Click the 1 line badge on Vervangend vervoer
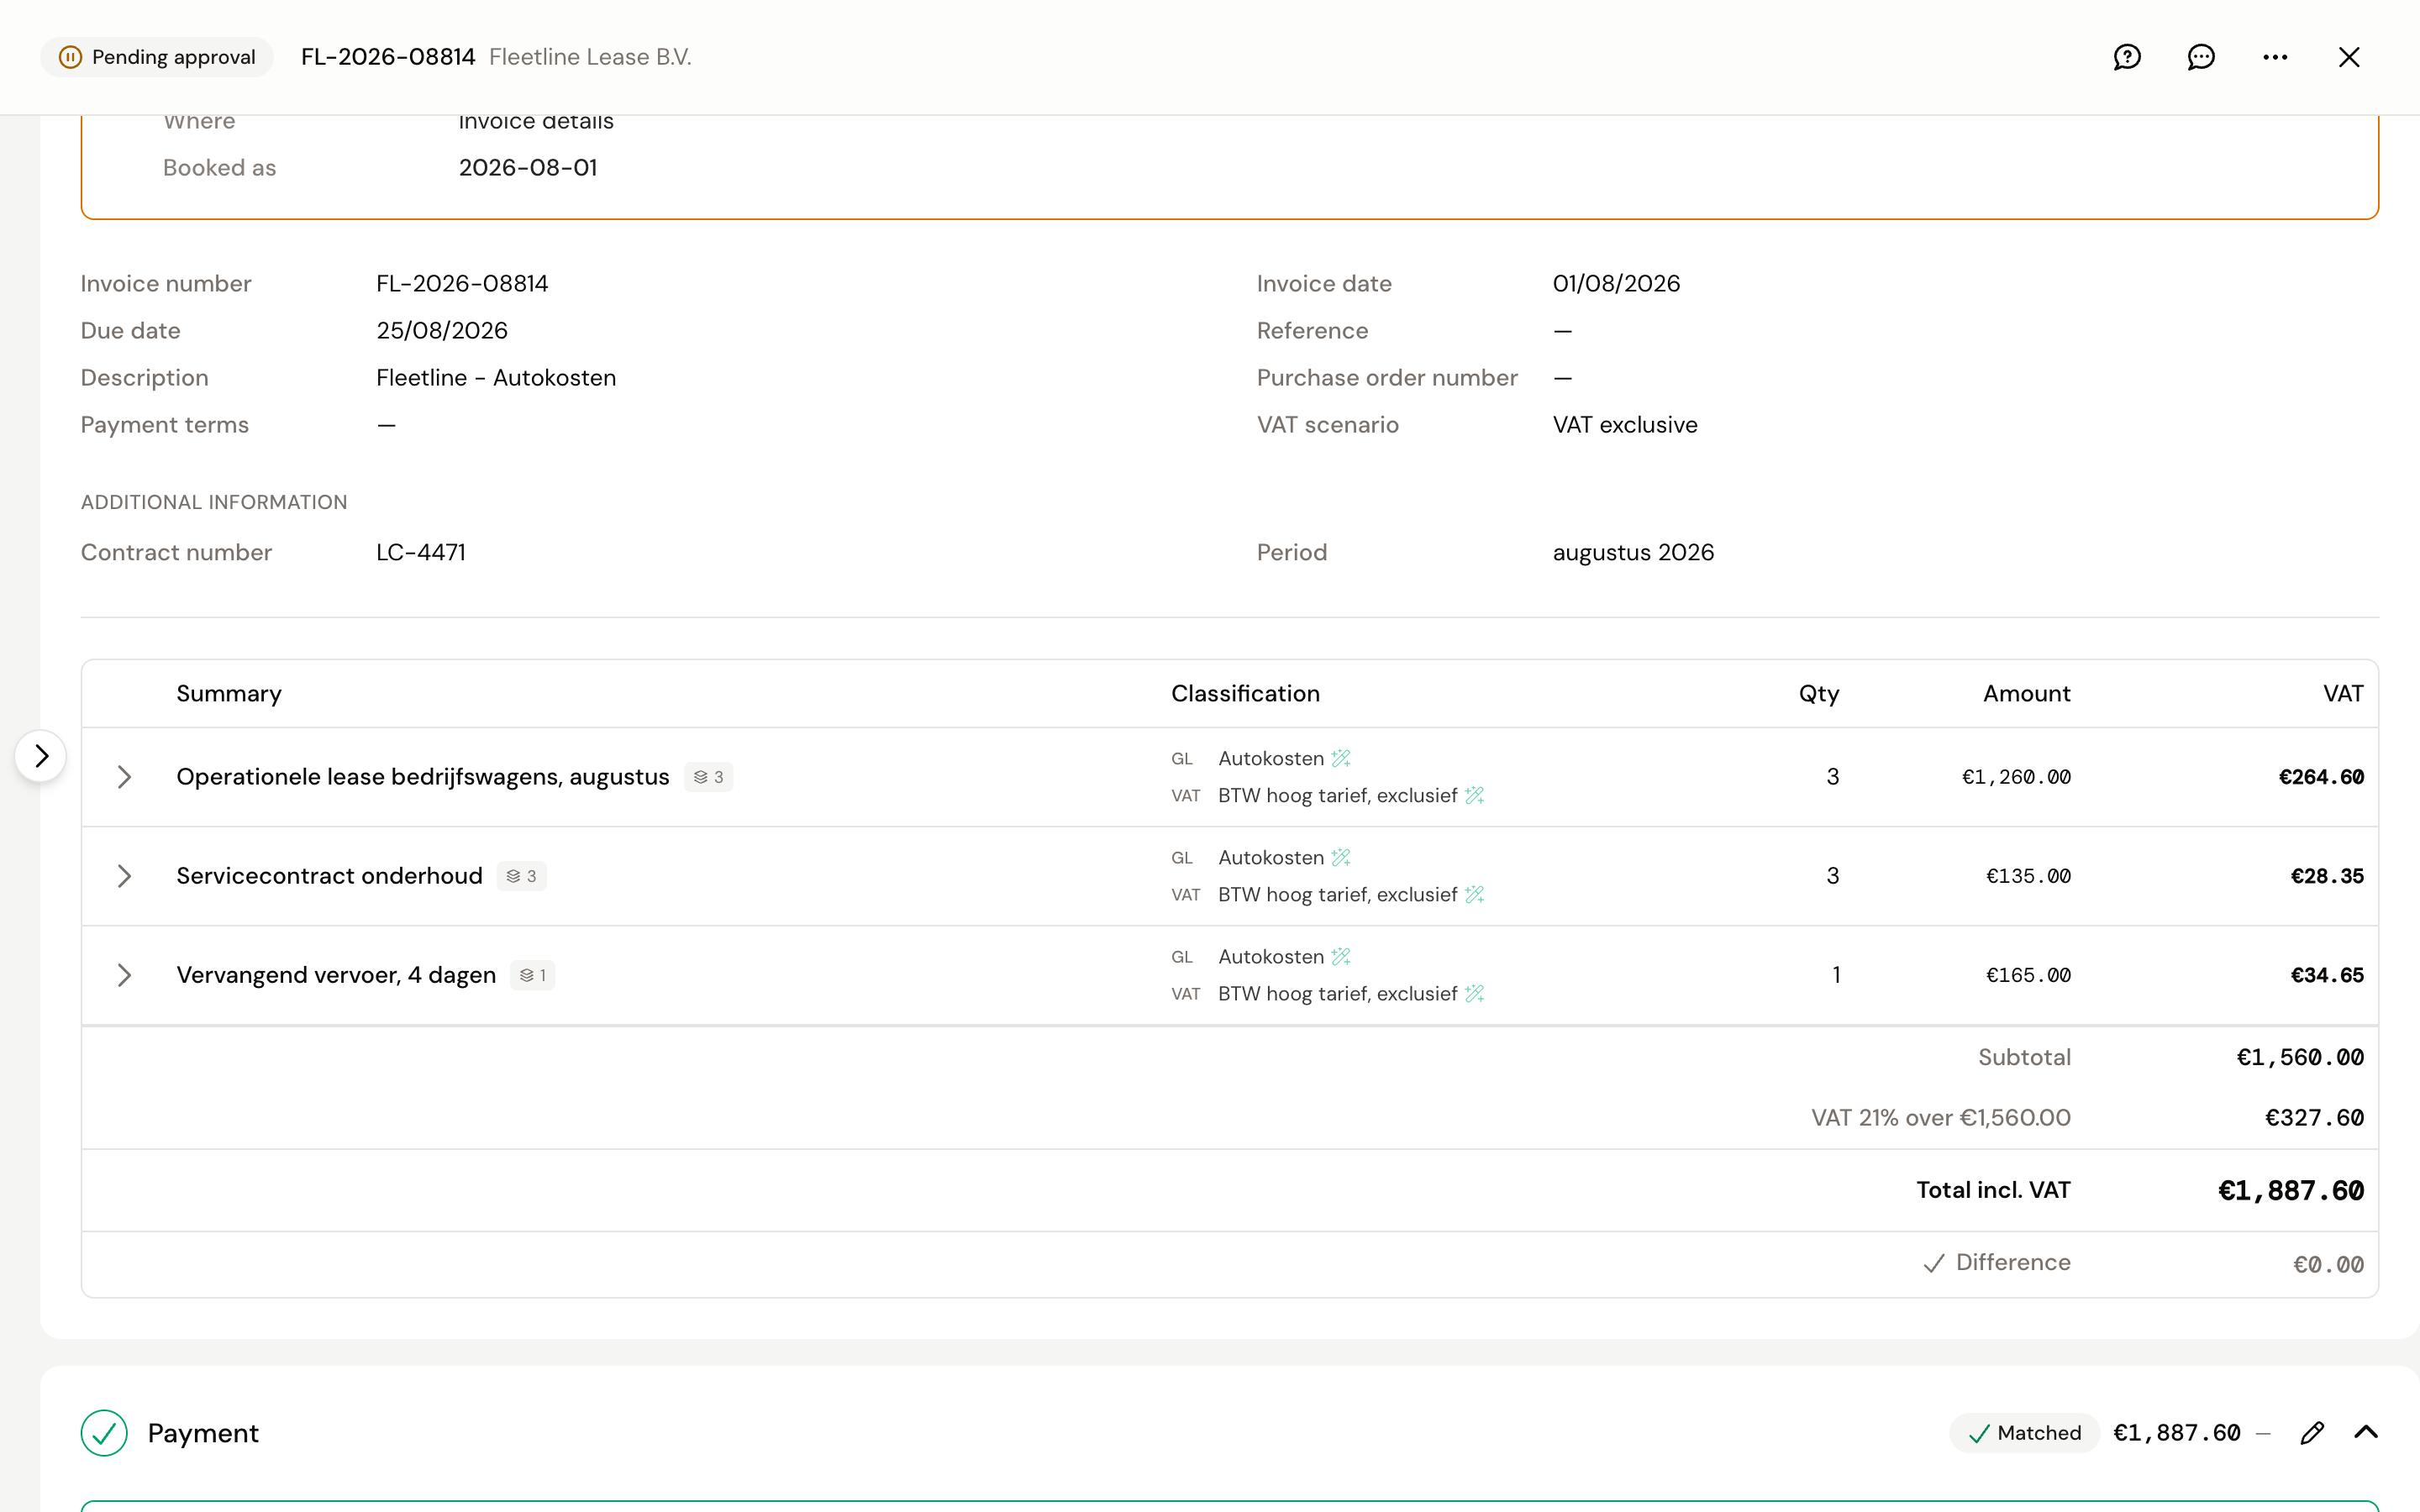Screen dimensions: 2420x1512 tap(532, 975)
